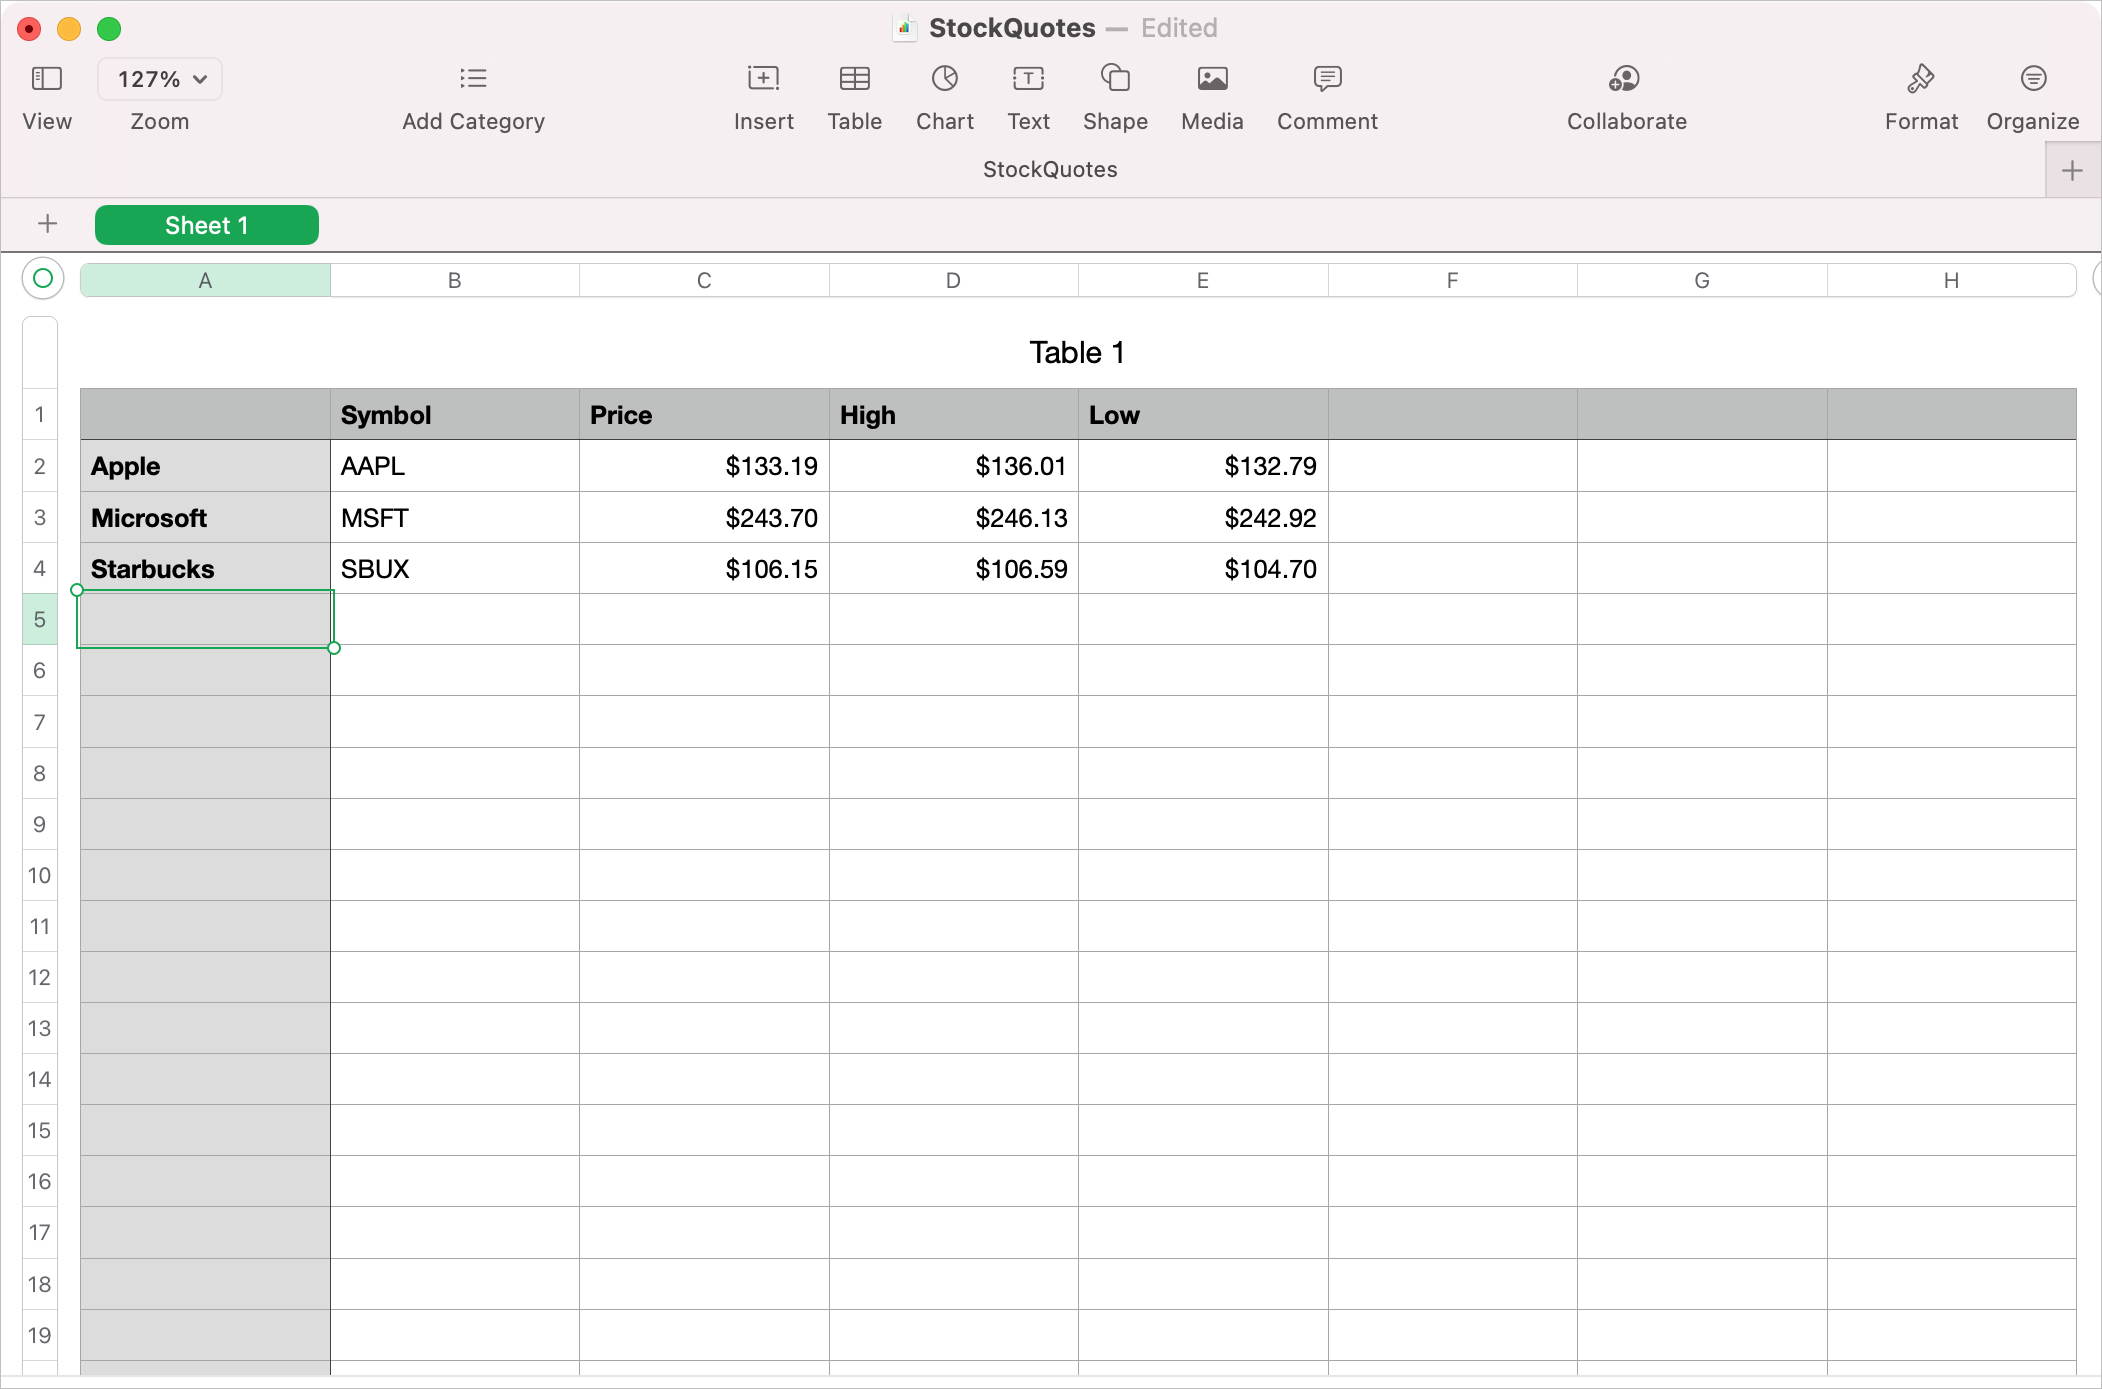Screen dimensions: 2102x1389
Task: Select the $106.15 price cell
Action: click(704, 568)
